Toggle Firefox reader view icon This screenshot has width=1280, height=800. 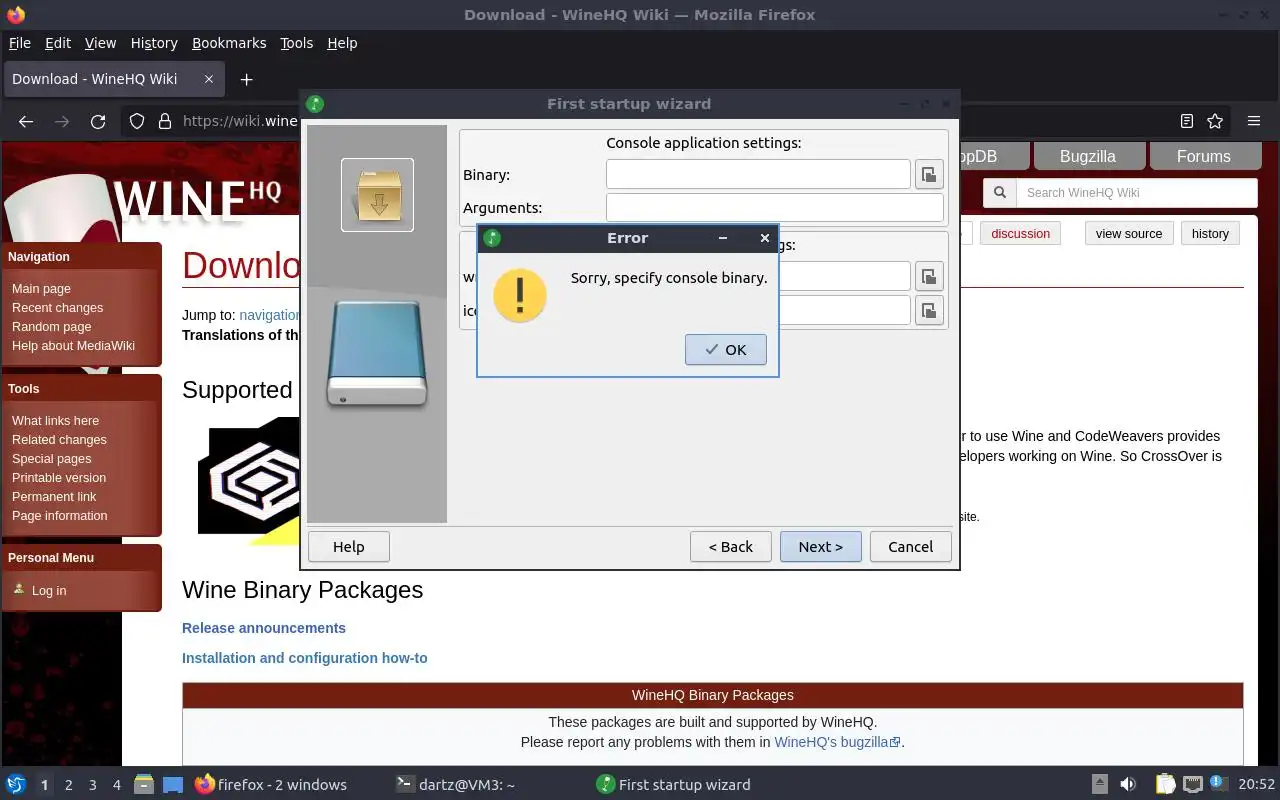click(x=1187, y=121)
